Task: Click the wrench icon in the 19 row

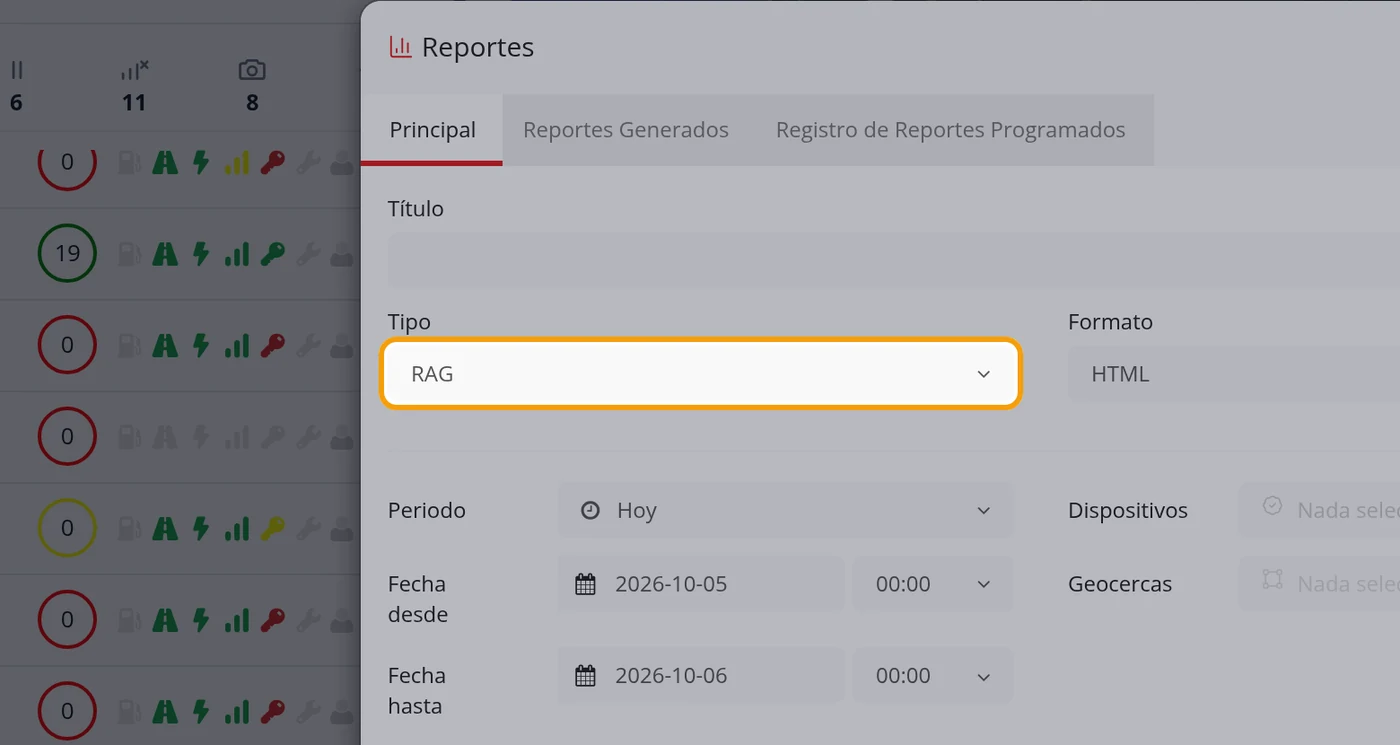Action: click(308, 254)
